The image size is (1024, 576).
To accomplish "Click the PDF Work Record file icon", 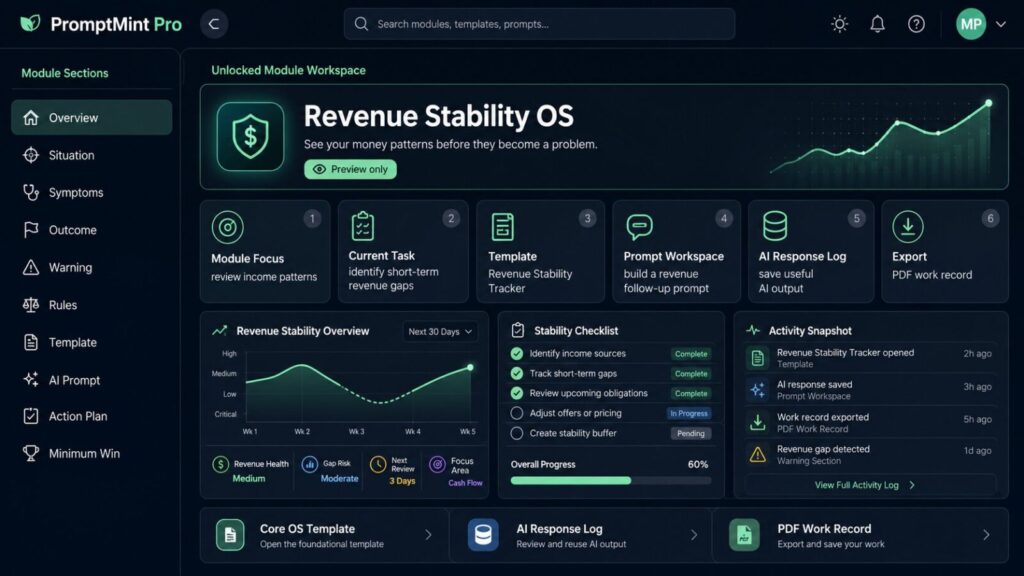I will 744,535.
